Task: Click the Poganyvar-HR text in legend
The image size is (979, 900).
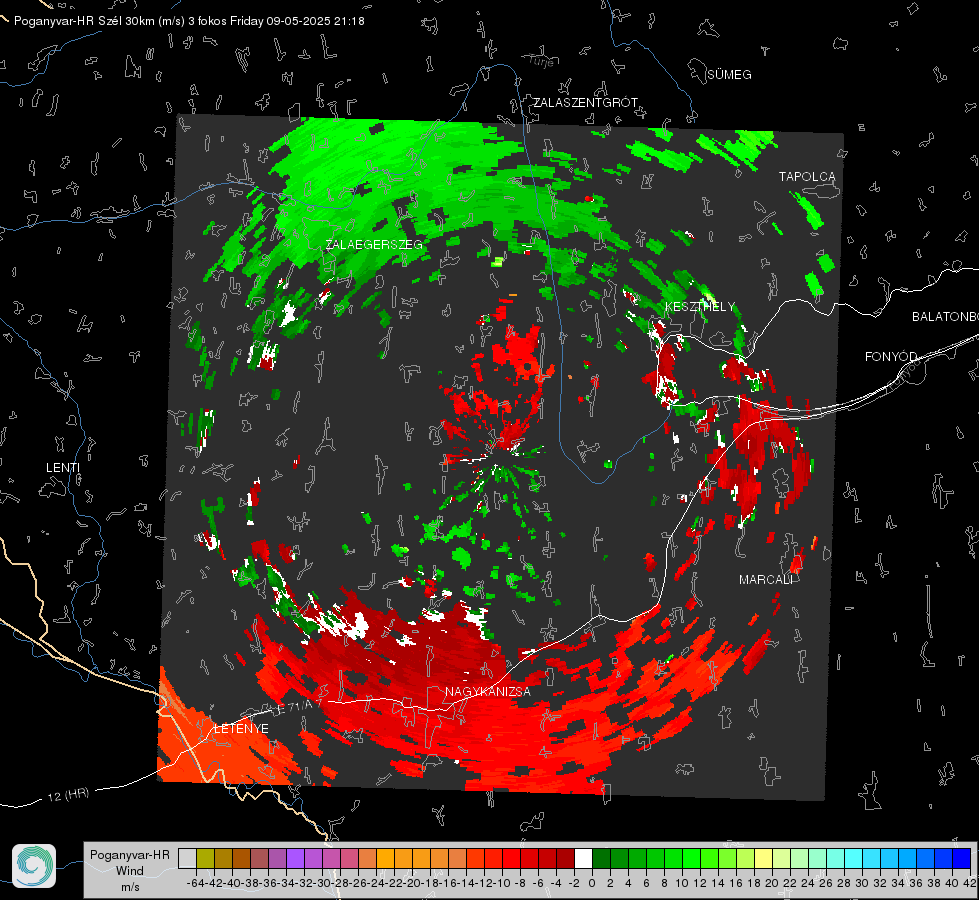Action: (x=130, y=855)
